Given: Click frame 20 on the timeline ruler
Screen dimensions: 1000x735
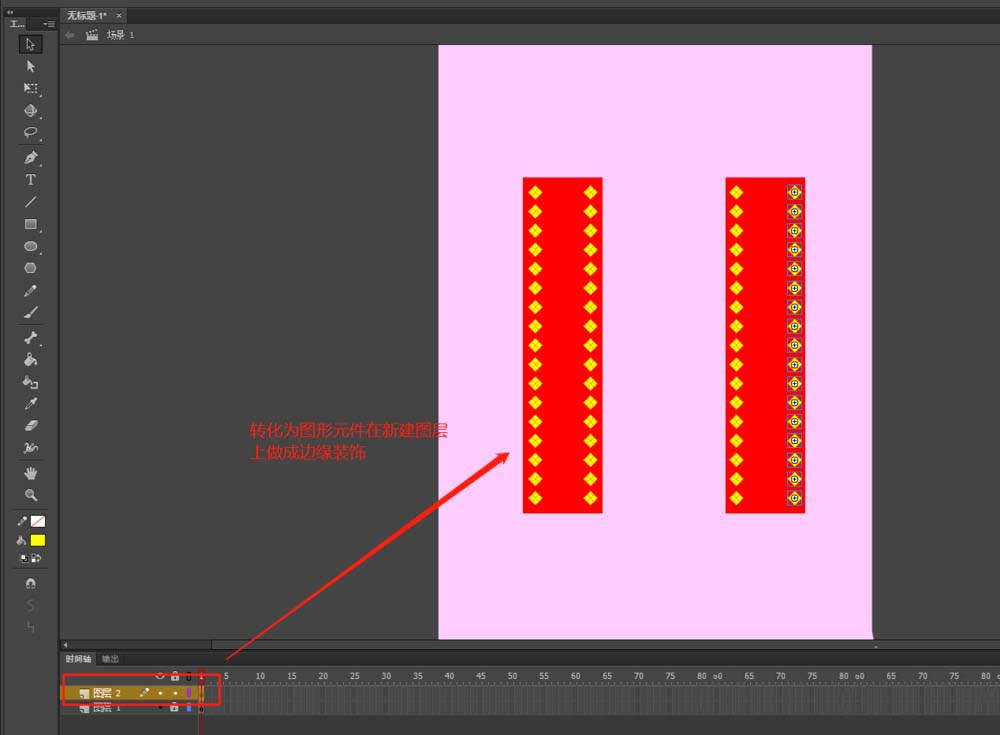Looking at the screenshot, I should click(322, 676).
